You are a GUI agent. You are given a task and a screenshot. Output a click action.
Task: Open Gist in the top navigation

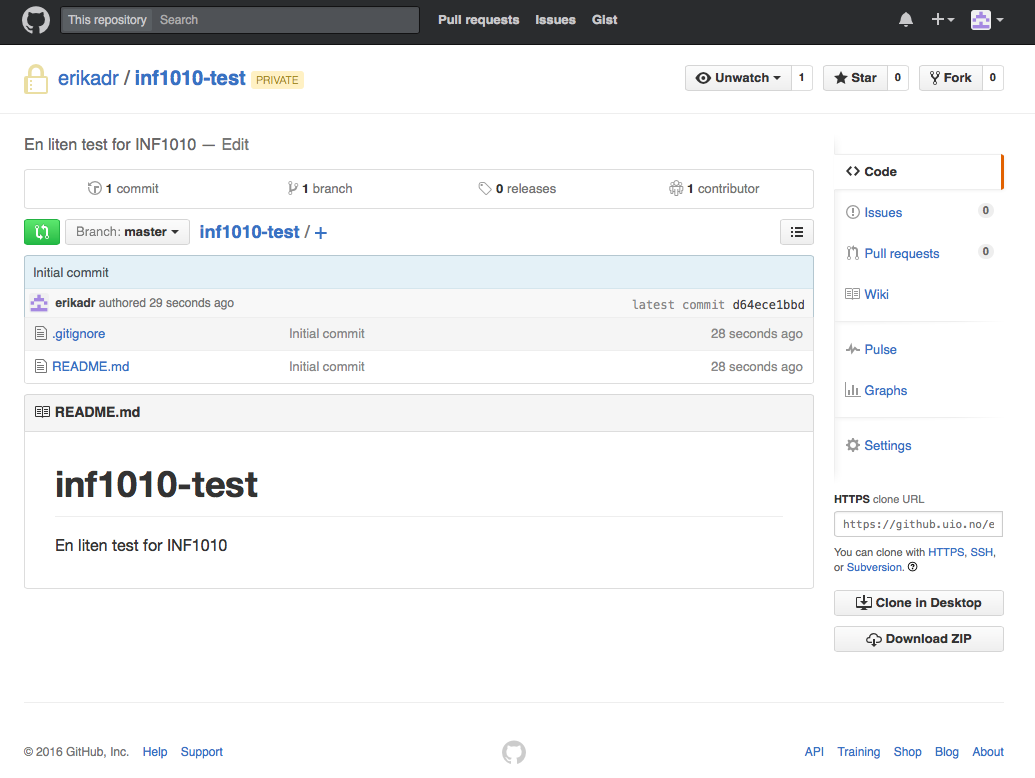[x=605, y=20]
